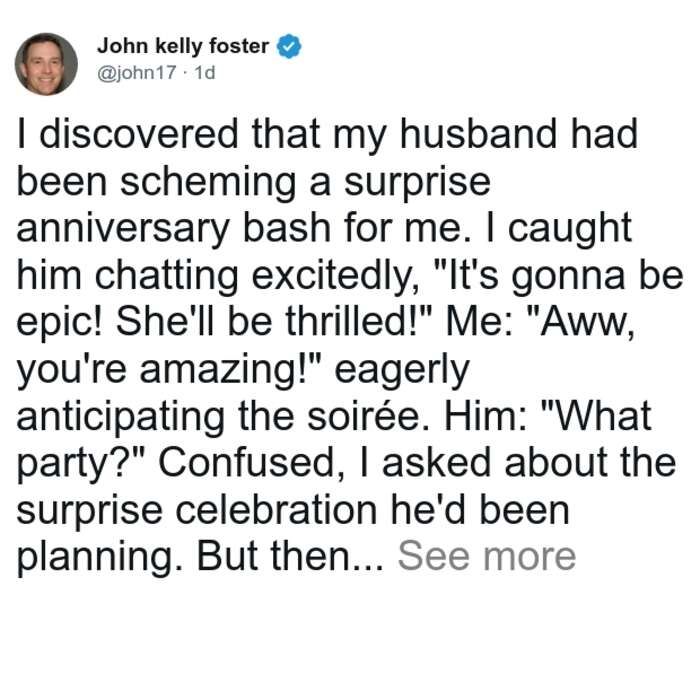Open John kelly foster's profile avatar
Viewport: 700px width, 700px height.
click(x=46, y=64)
